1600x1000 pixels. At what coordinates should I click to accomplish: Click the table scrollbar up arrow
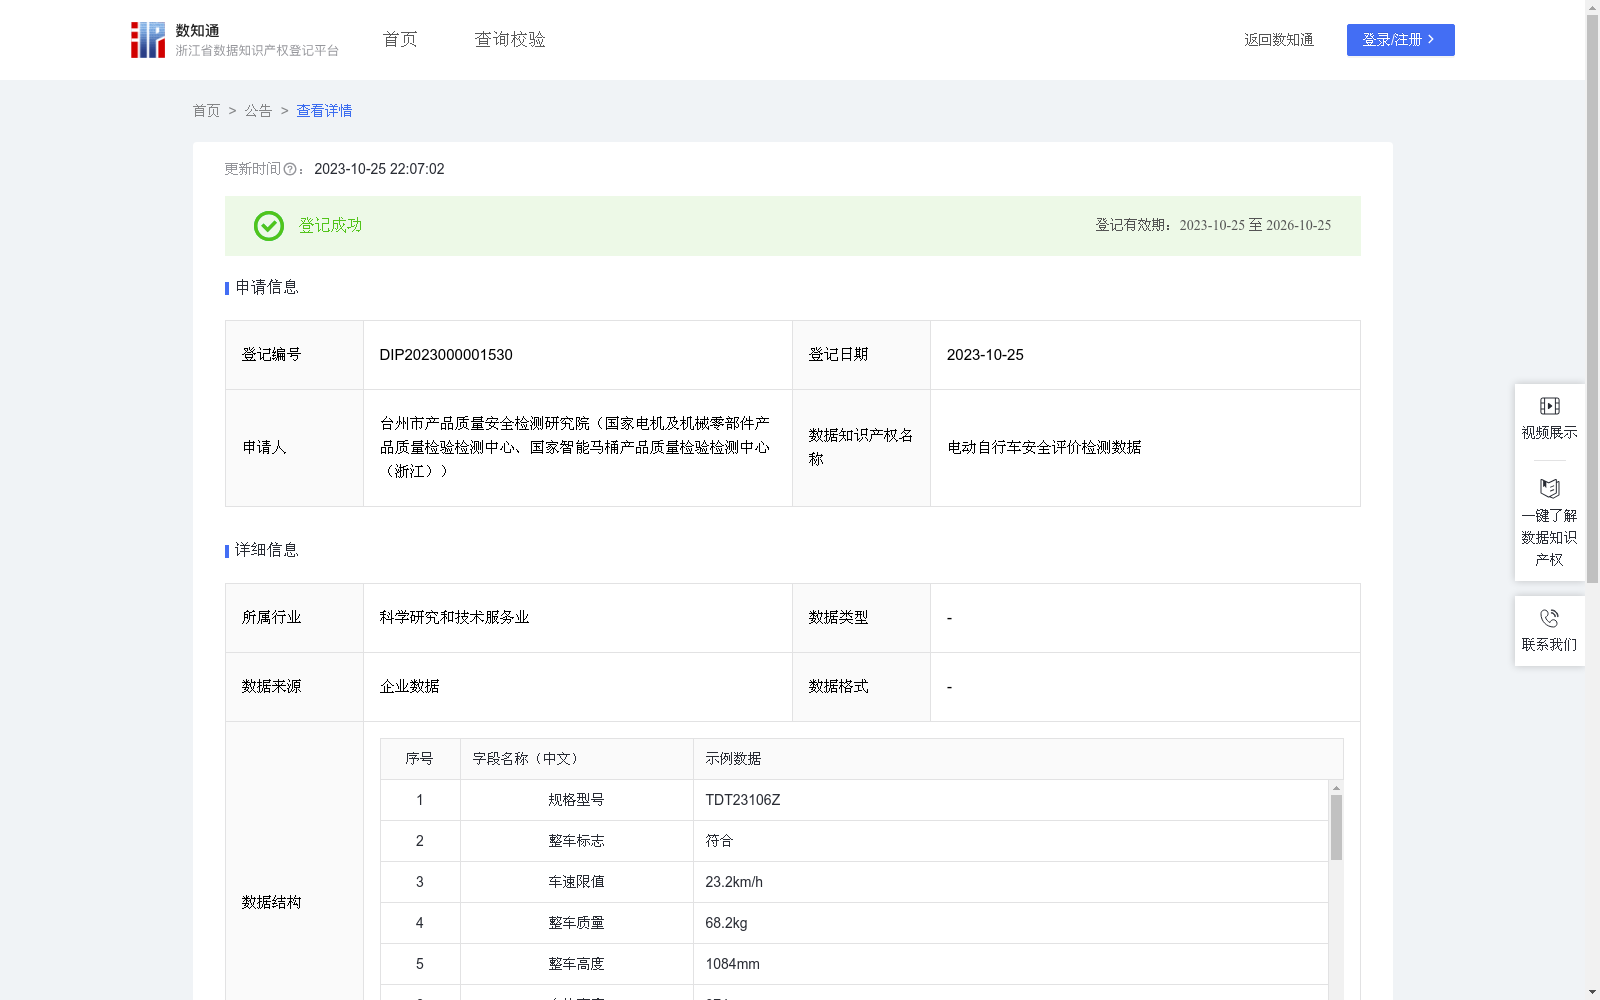pyautogui.click(x=1336, y=788)
